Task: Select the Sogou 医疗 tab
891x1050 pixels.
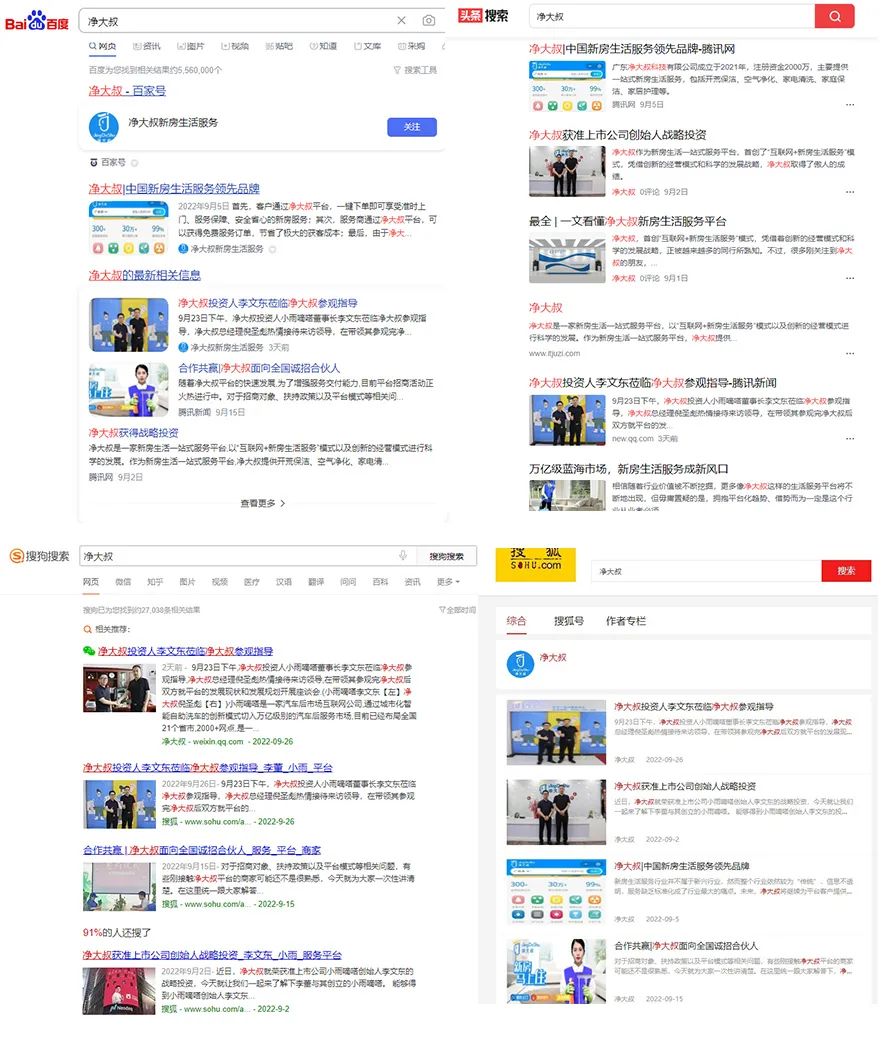Action: pos(252,582)
